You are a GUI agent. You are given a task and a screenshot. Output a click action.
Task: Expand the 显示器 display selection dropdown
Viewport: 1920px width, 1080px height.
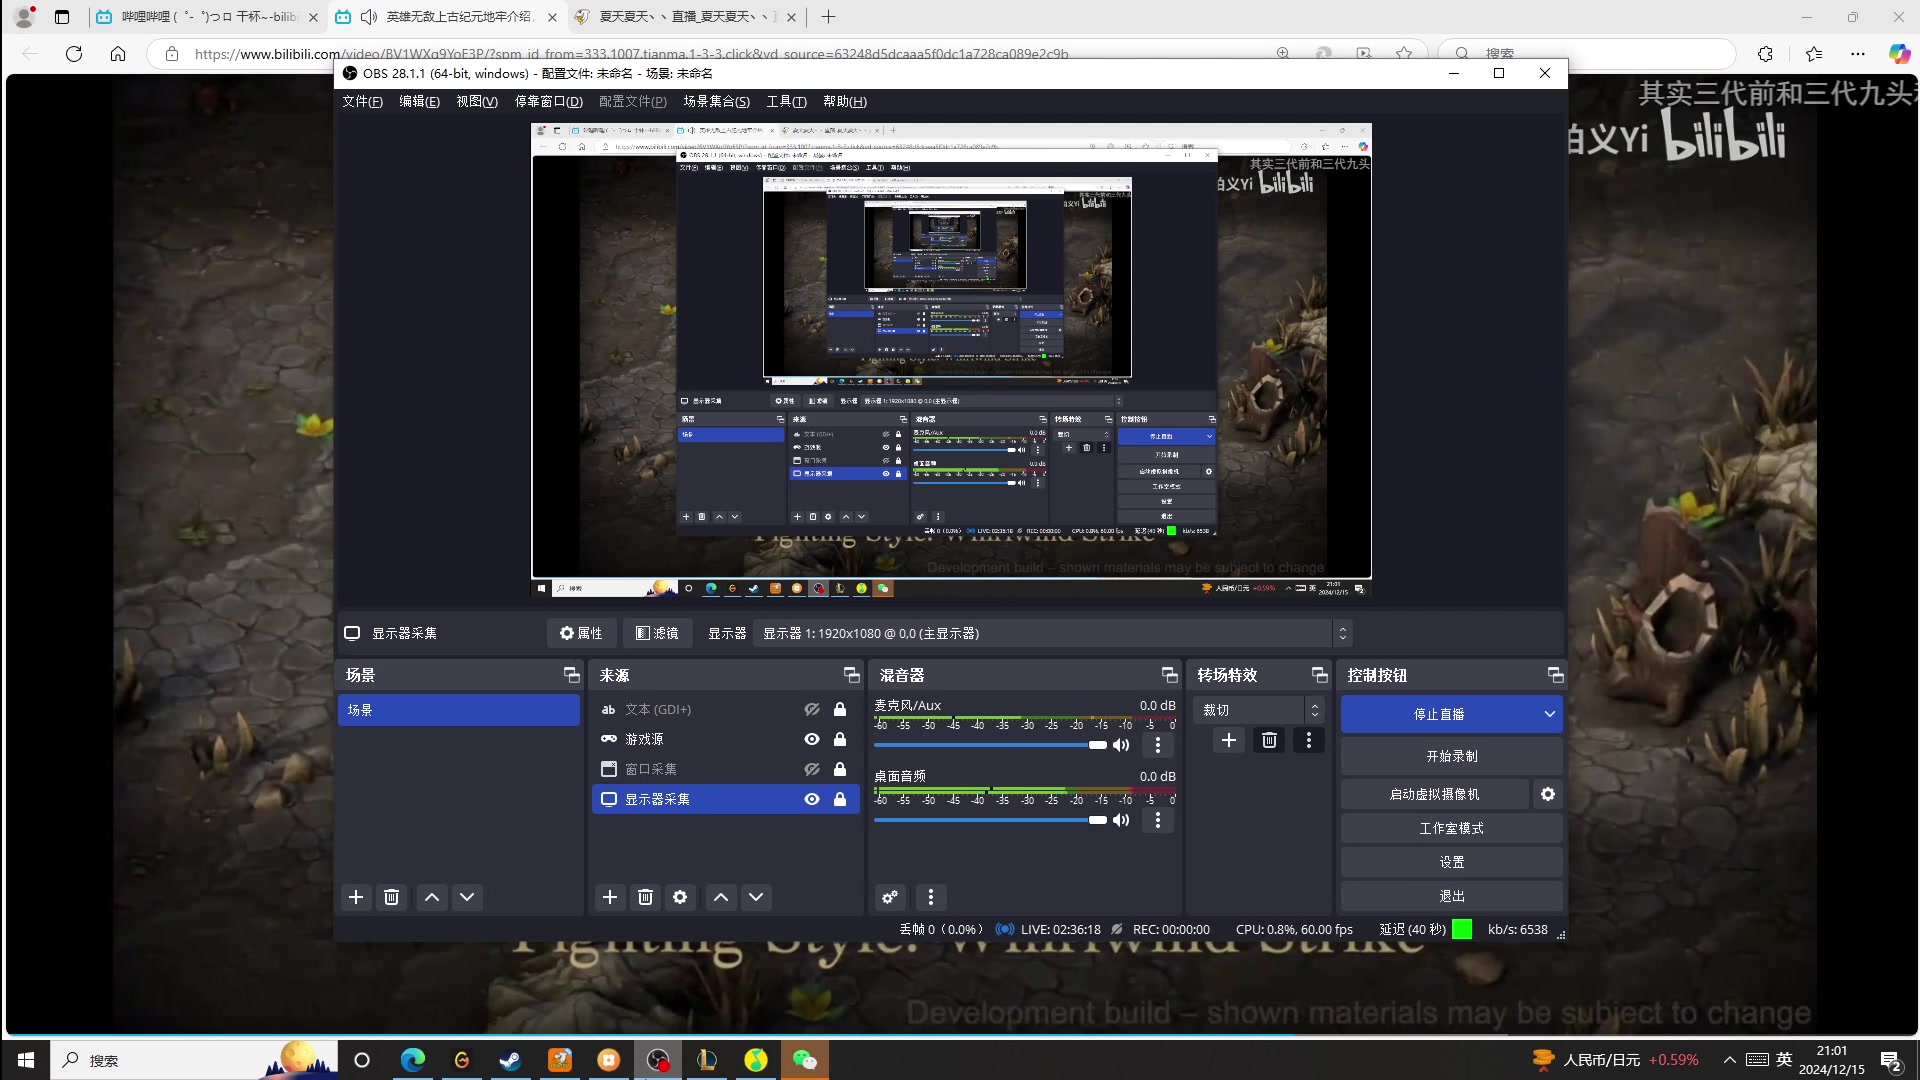[1343, 633]
